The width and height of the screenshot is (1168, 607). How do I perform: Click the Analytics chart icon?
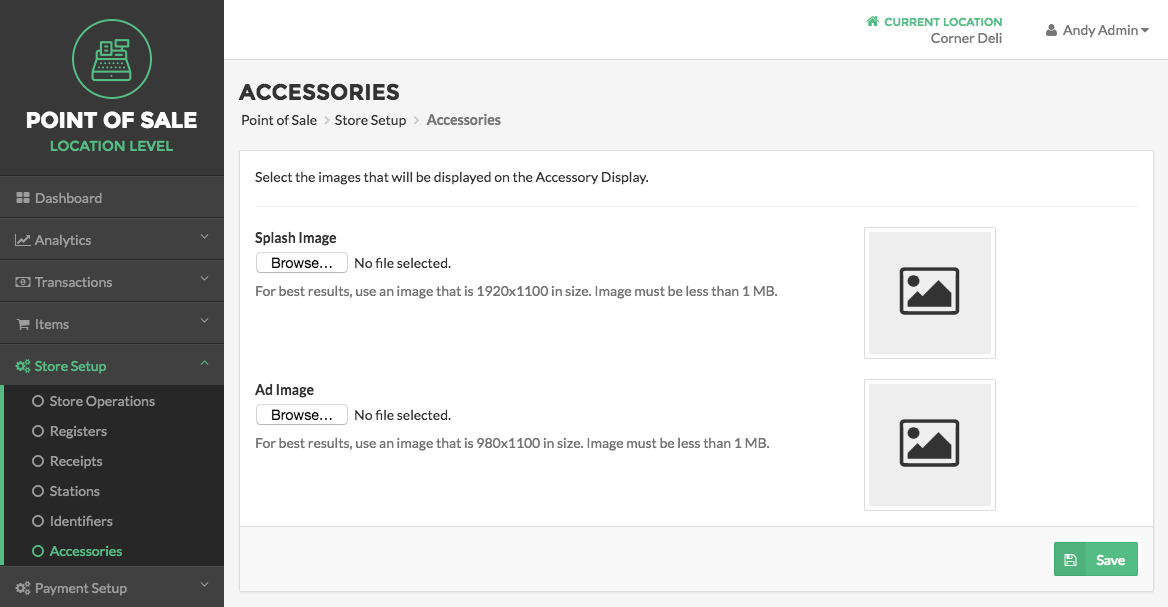coord(22,240)
